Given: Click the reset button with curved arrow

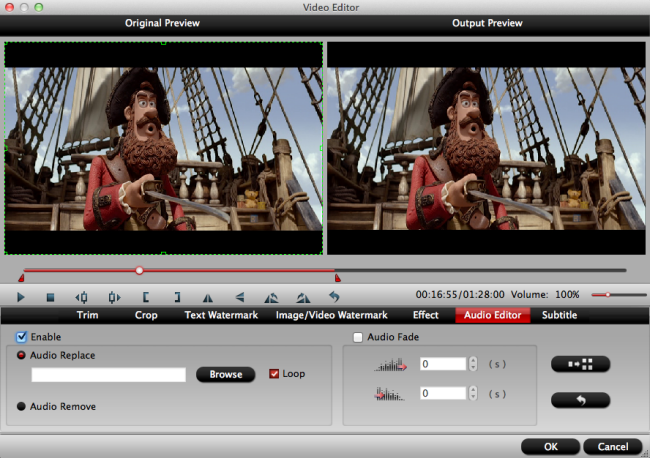Looking at the screenshot, I should (x=580, y=400).
